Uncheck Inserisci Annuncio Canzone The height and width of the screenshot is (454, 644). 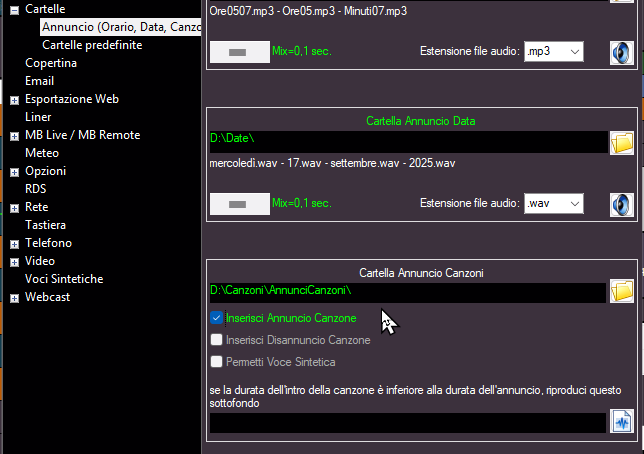[216, 318]
